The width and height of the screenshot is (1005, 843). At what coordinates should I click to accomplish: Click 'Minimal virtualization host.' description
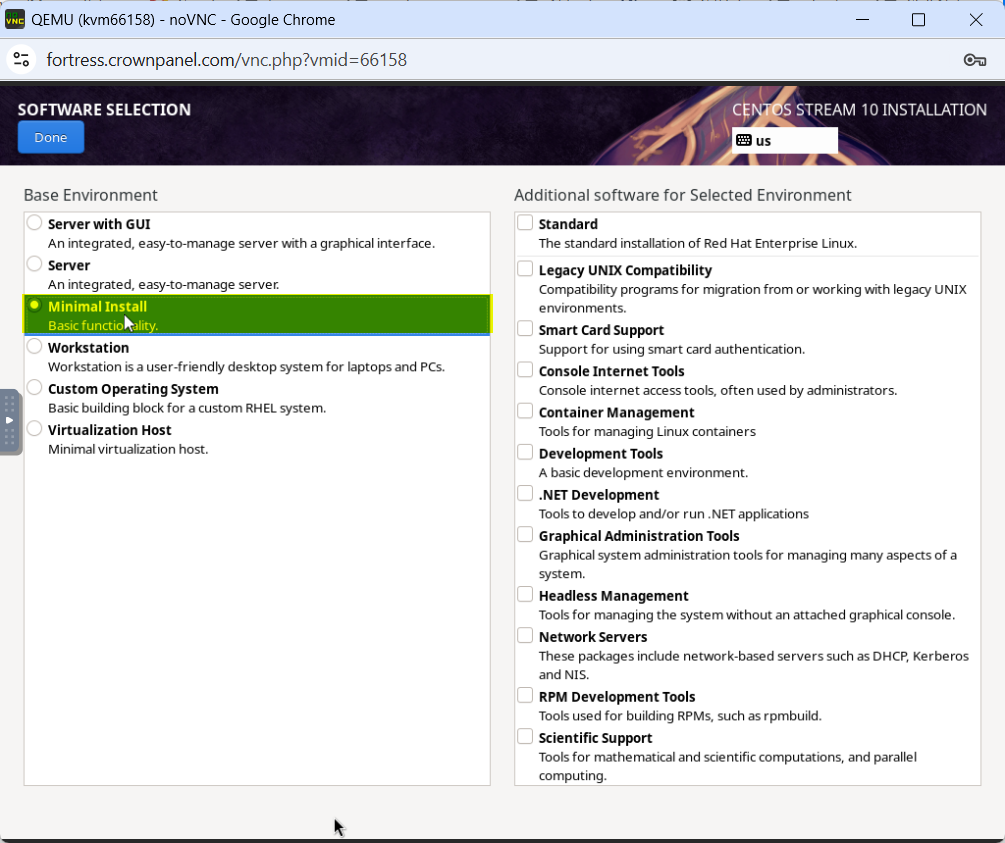tap(128, 449)
